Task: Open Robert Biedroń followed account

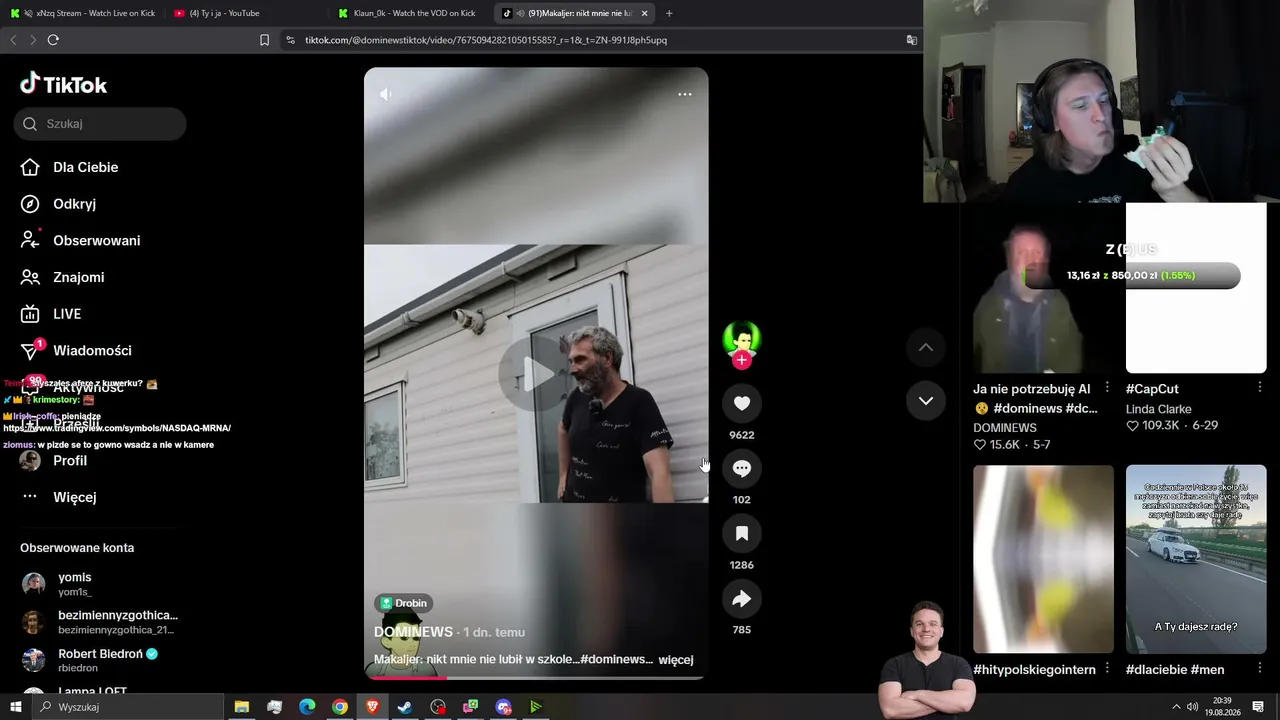Action: (x=98, y=660)
